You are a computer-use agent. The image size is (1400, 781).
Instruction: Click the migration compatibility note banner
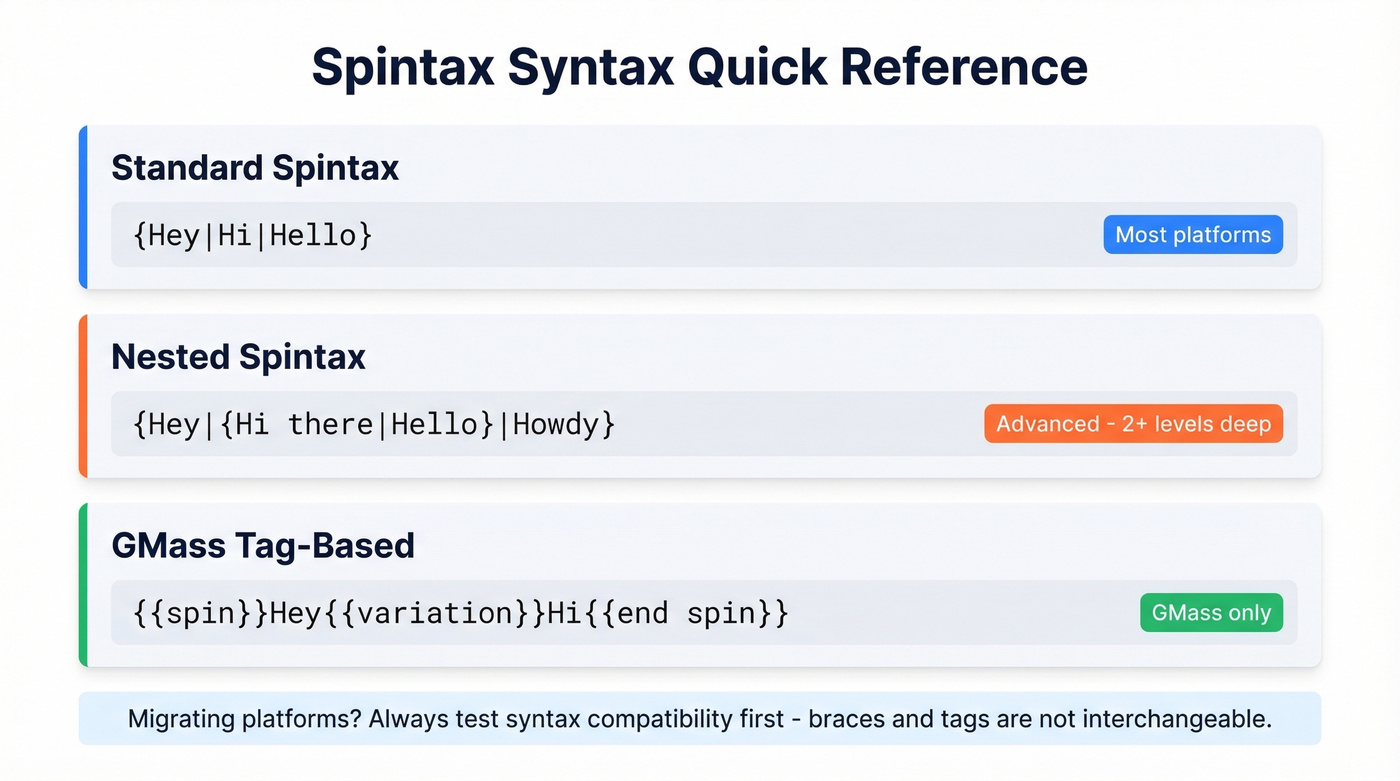coord(700,718)
